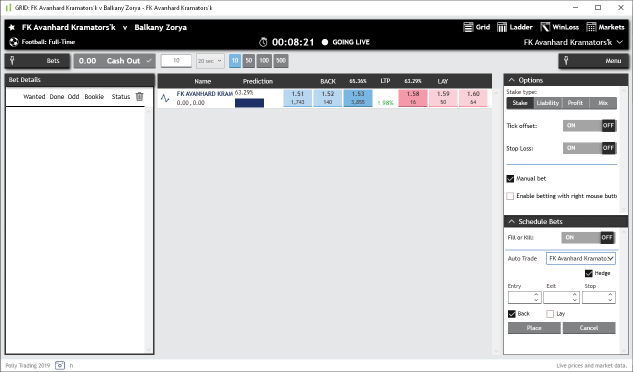Viewport: 633px width, 372px height.
Task: Collapse the Options panel
Action: click(x=512, y=80)
